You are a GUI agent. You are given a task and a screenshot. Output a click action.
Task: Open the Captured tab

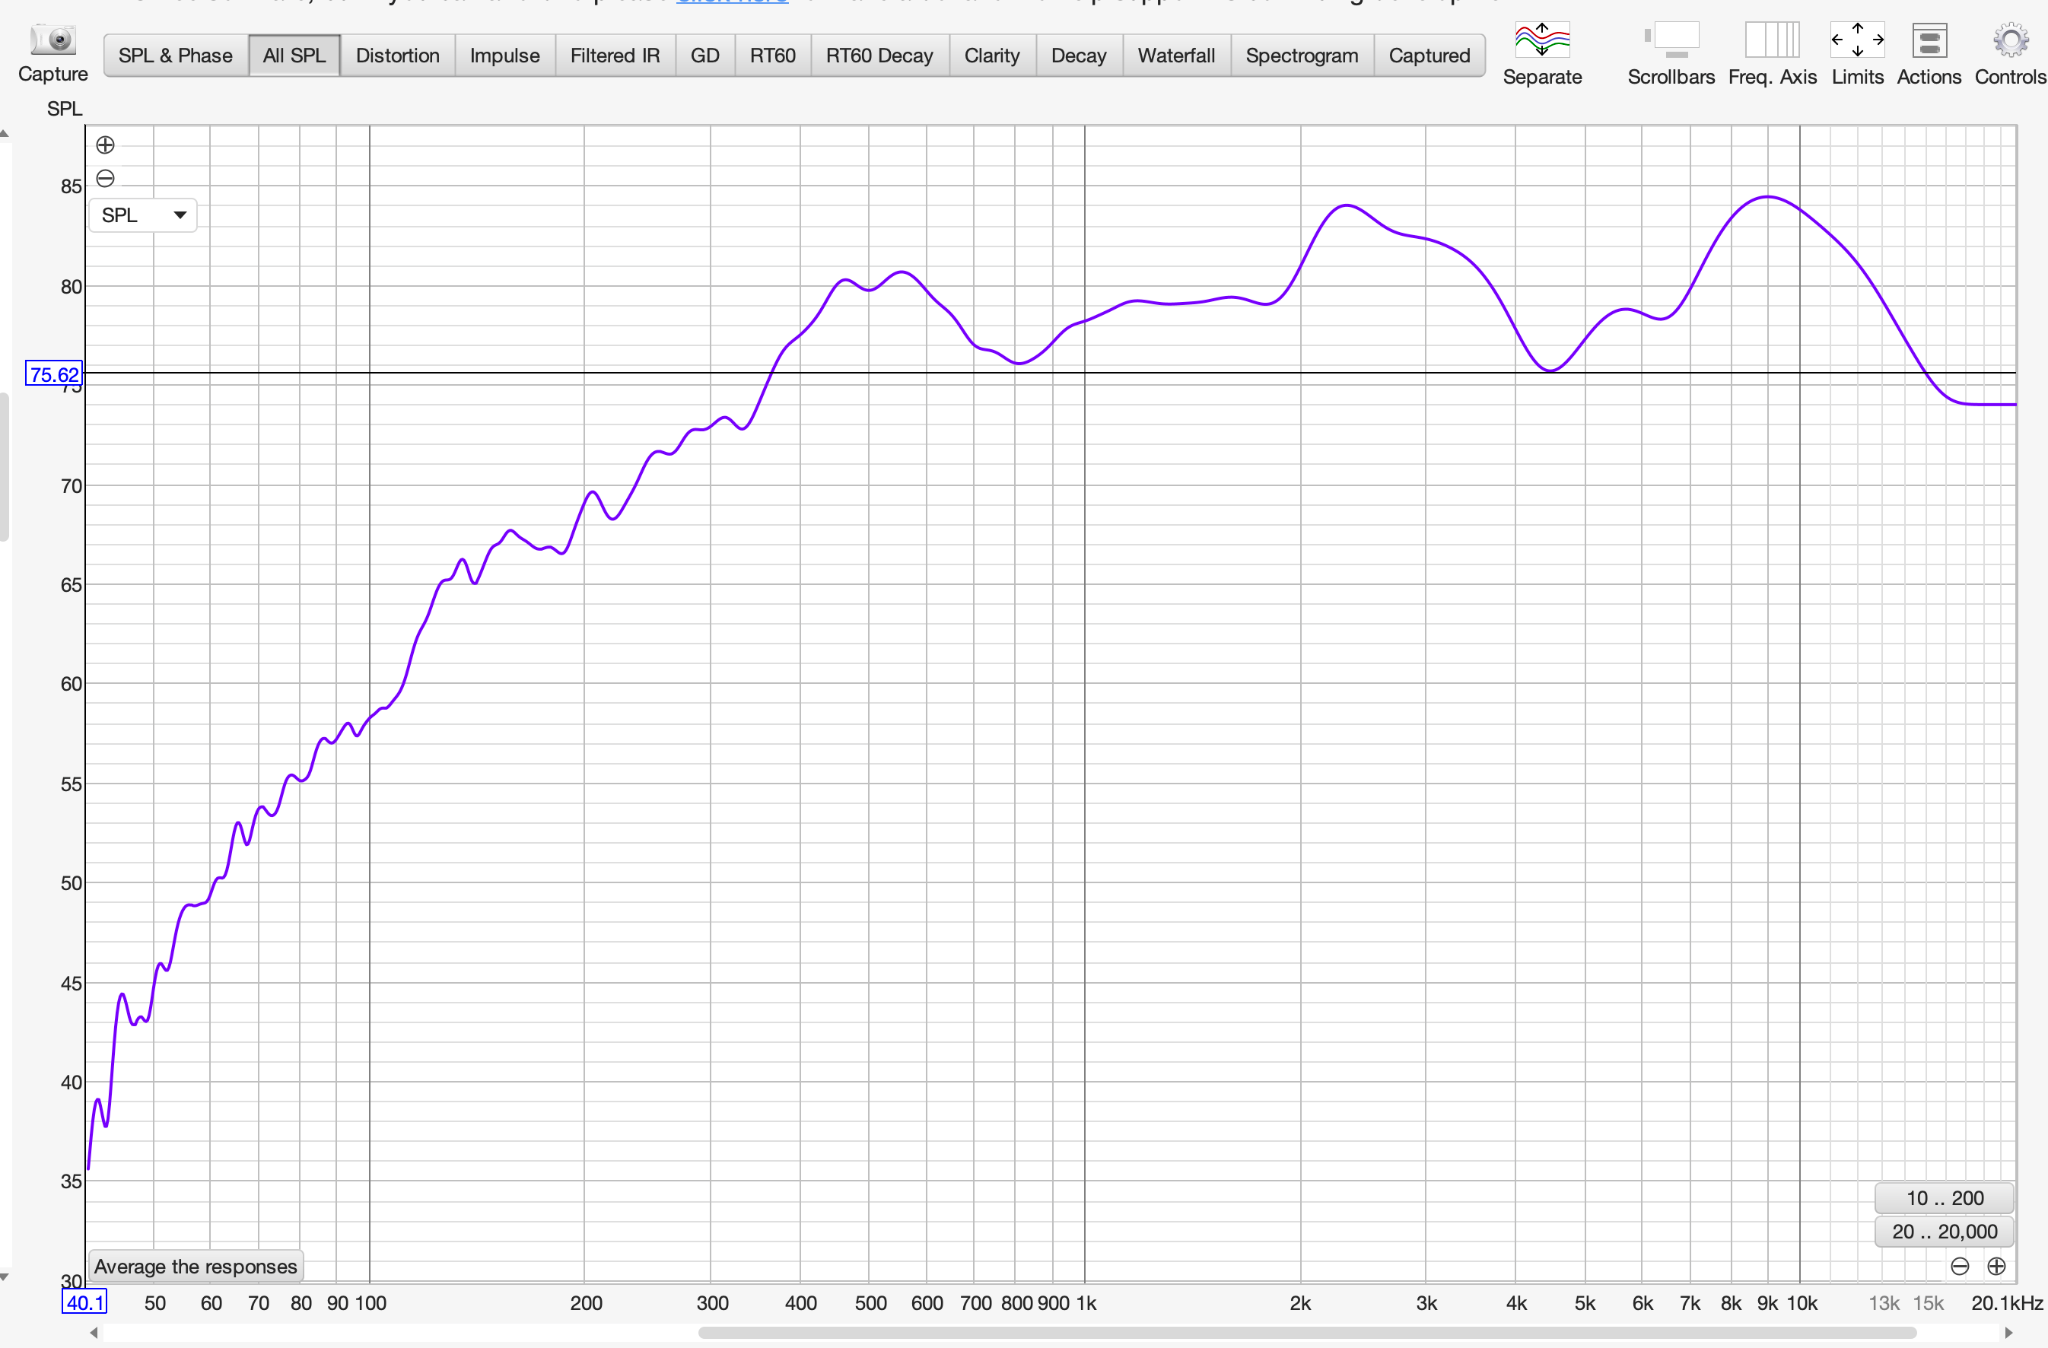[1429, 55]
